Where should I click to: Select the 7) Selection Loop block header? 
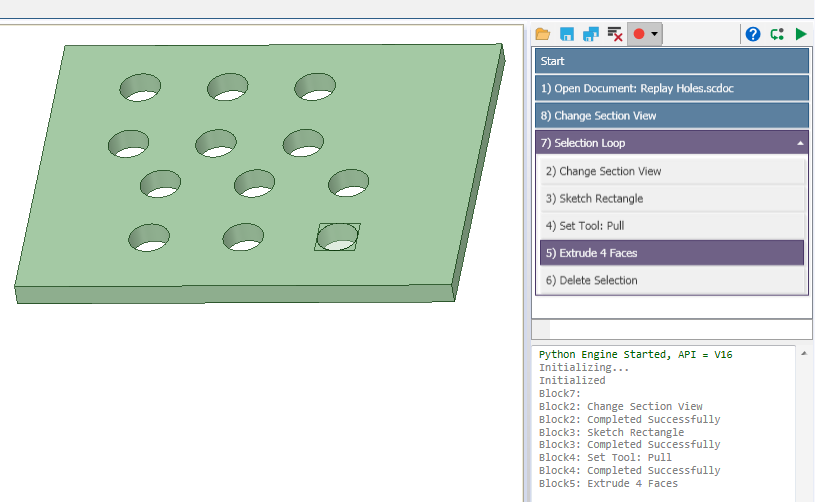click(x=672, y=143)
